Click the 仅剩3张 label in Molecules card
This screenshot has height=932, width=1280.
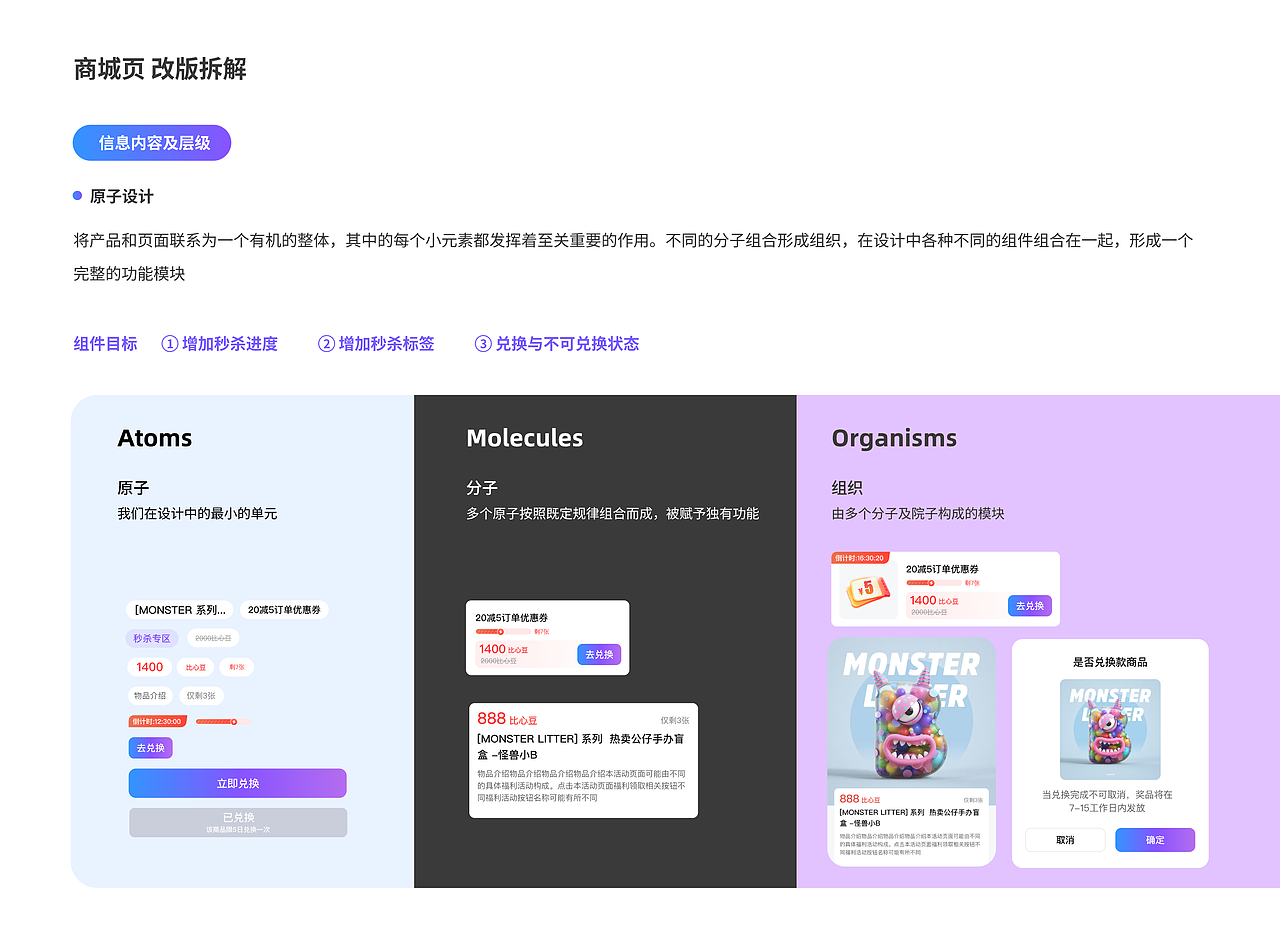674,720
